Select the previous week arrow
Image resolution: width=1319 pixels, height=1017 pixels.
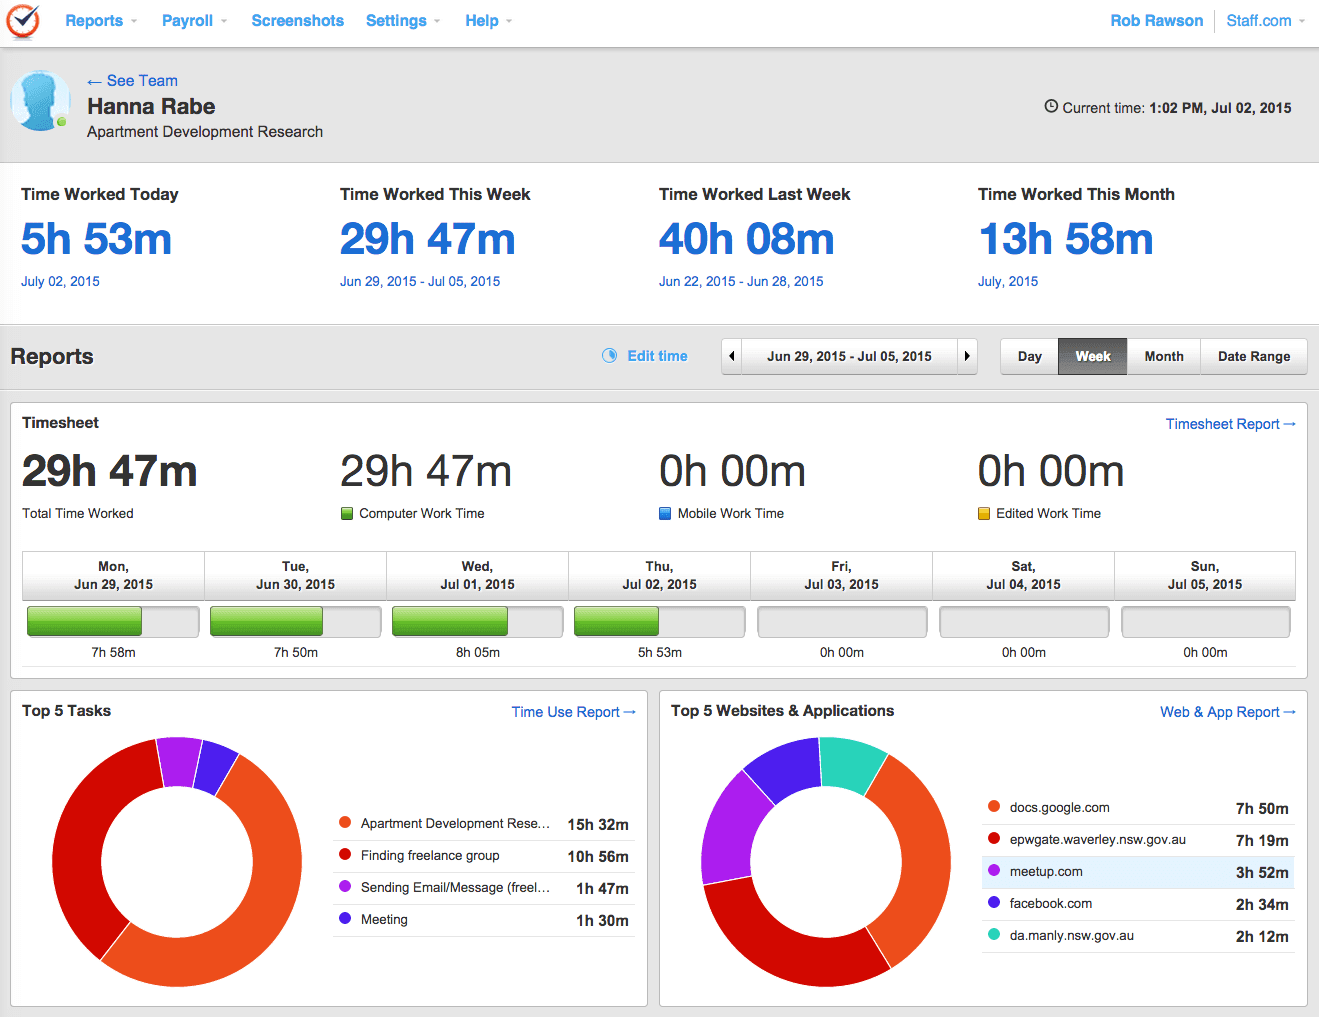coord(731,356)
